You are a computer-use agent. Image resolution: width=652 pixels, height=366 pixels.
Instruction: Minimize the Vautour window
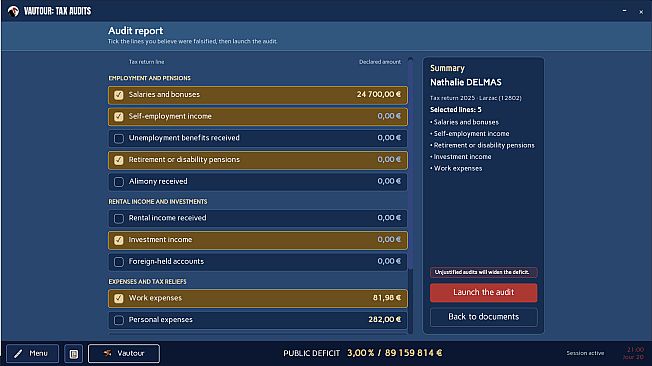(625, 11)
